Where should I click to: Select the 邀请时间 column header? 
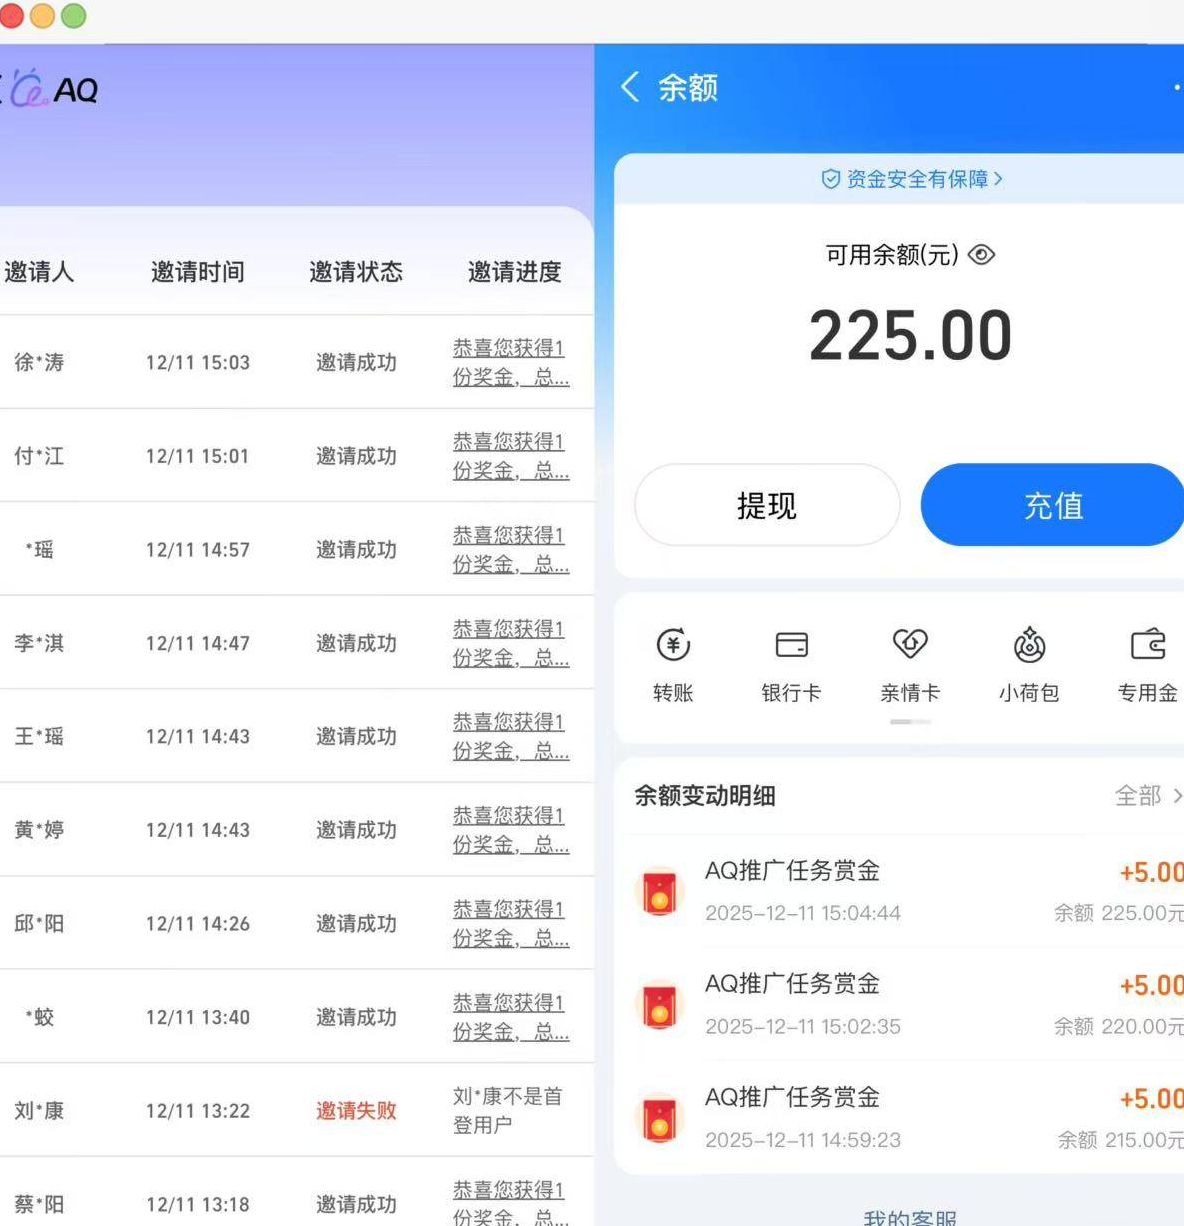click(198, 272)
